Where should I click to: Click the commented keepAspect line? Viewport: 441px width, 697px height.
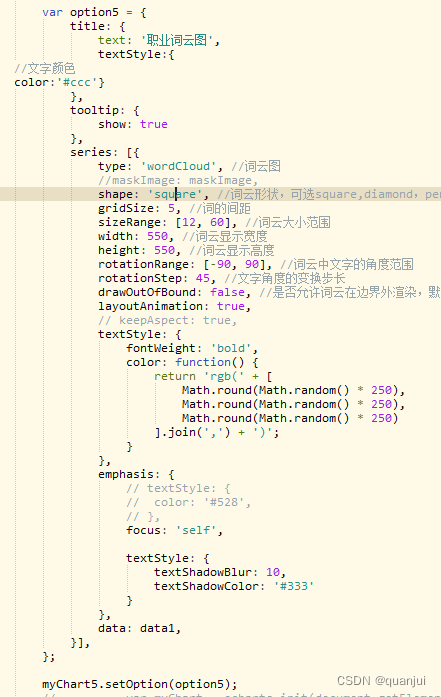pos(168,320)
